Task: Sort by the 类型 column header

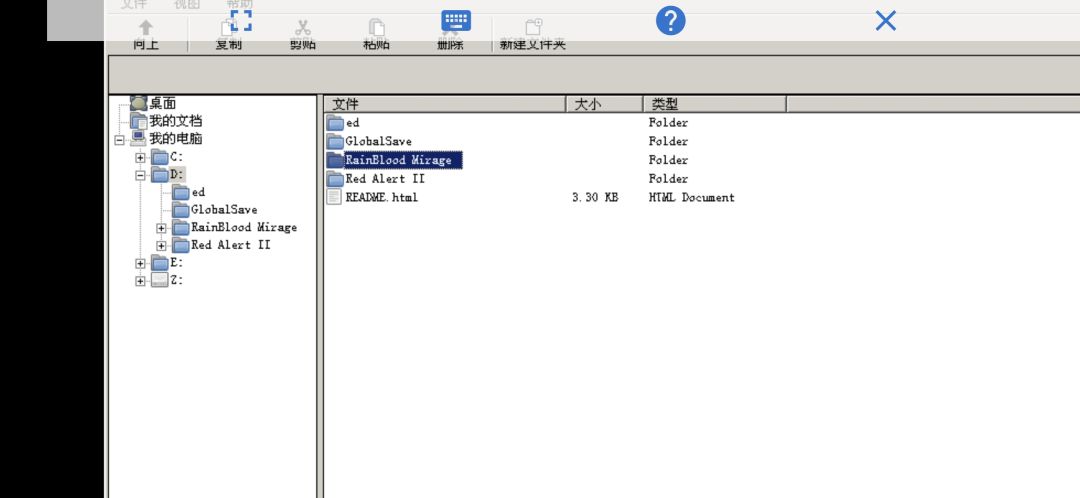Action: coord(715,104)
